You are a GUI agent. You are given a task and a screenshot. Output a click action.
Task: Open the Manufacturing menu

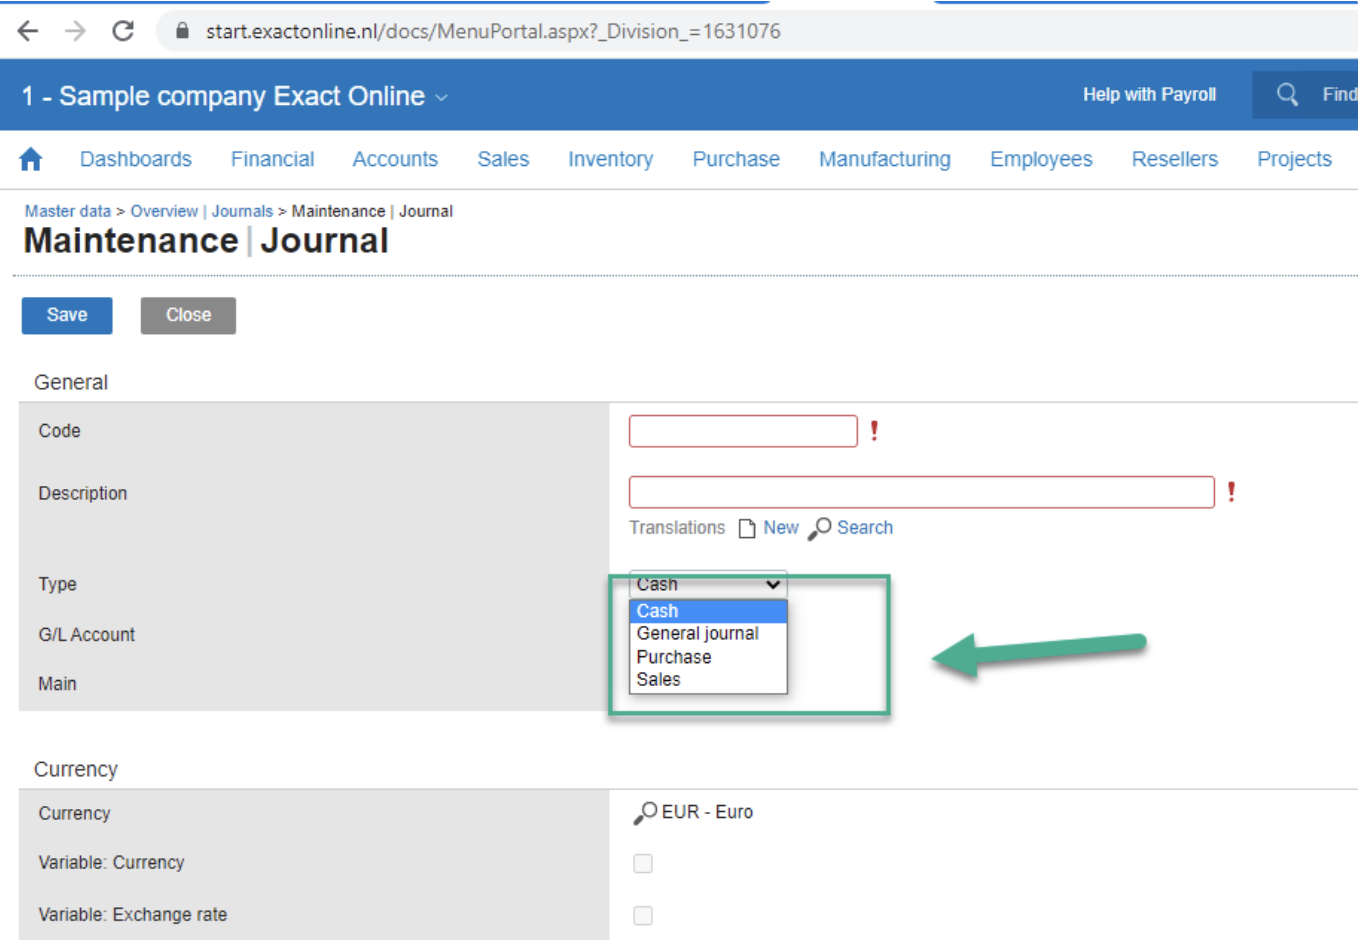(884, 159)
